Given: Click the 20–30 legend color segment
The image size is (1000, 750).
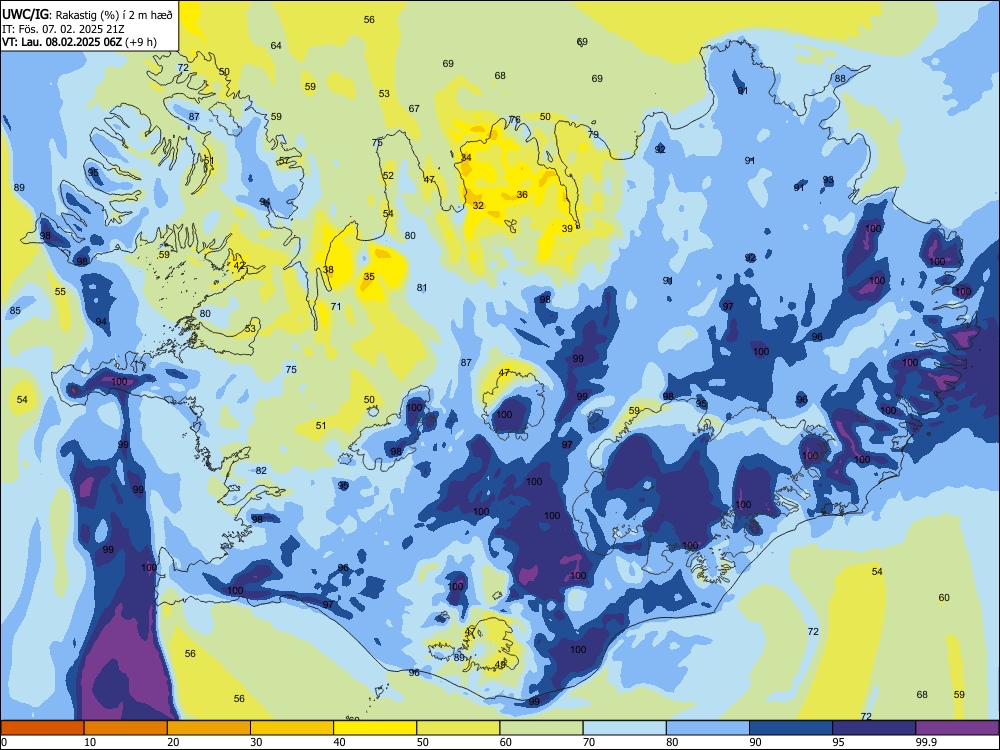Looking at the screenshot, I should [209, 728].
